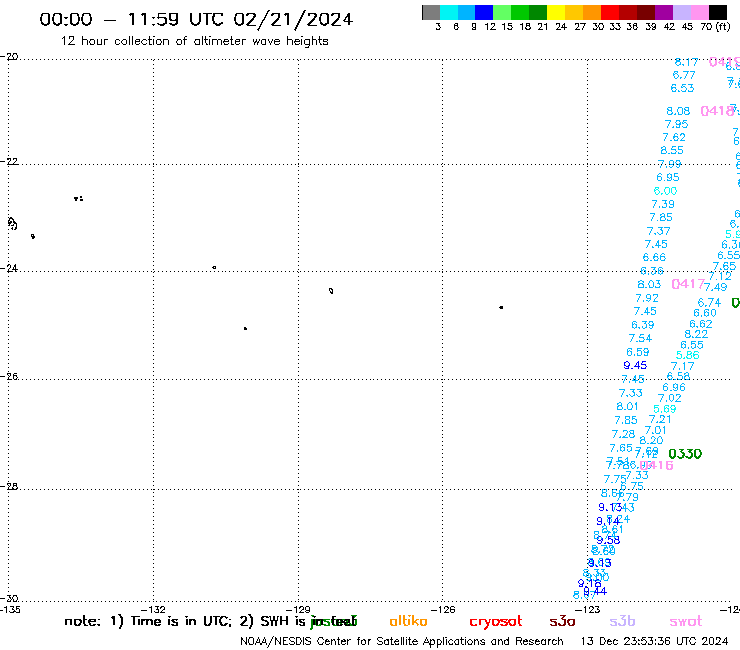The width and height of the screenshot is (740, 650).
Task: Click the cyan legend swatch
Action: point(449,12)
